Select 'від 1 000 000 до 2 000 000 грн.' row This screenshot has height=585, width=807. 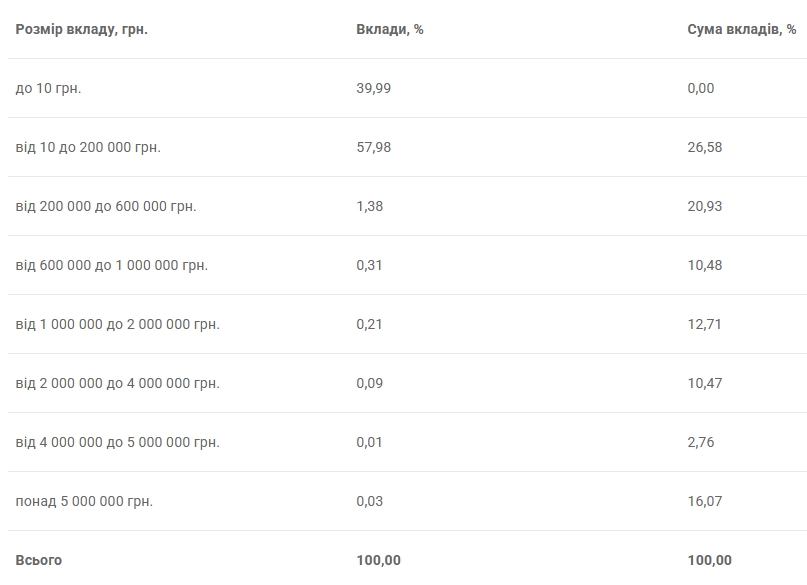click(118, 324)
